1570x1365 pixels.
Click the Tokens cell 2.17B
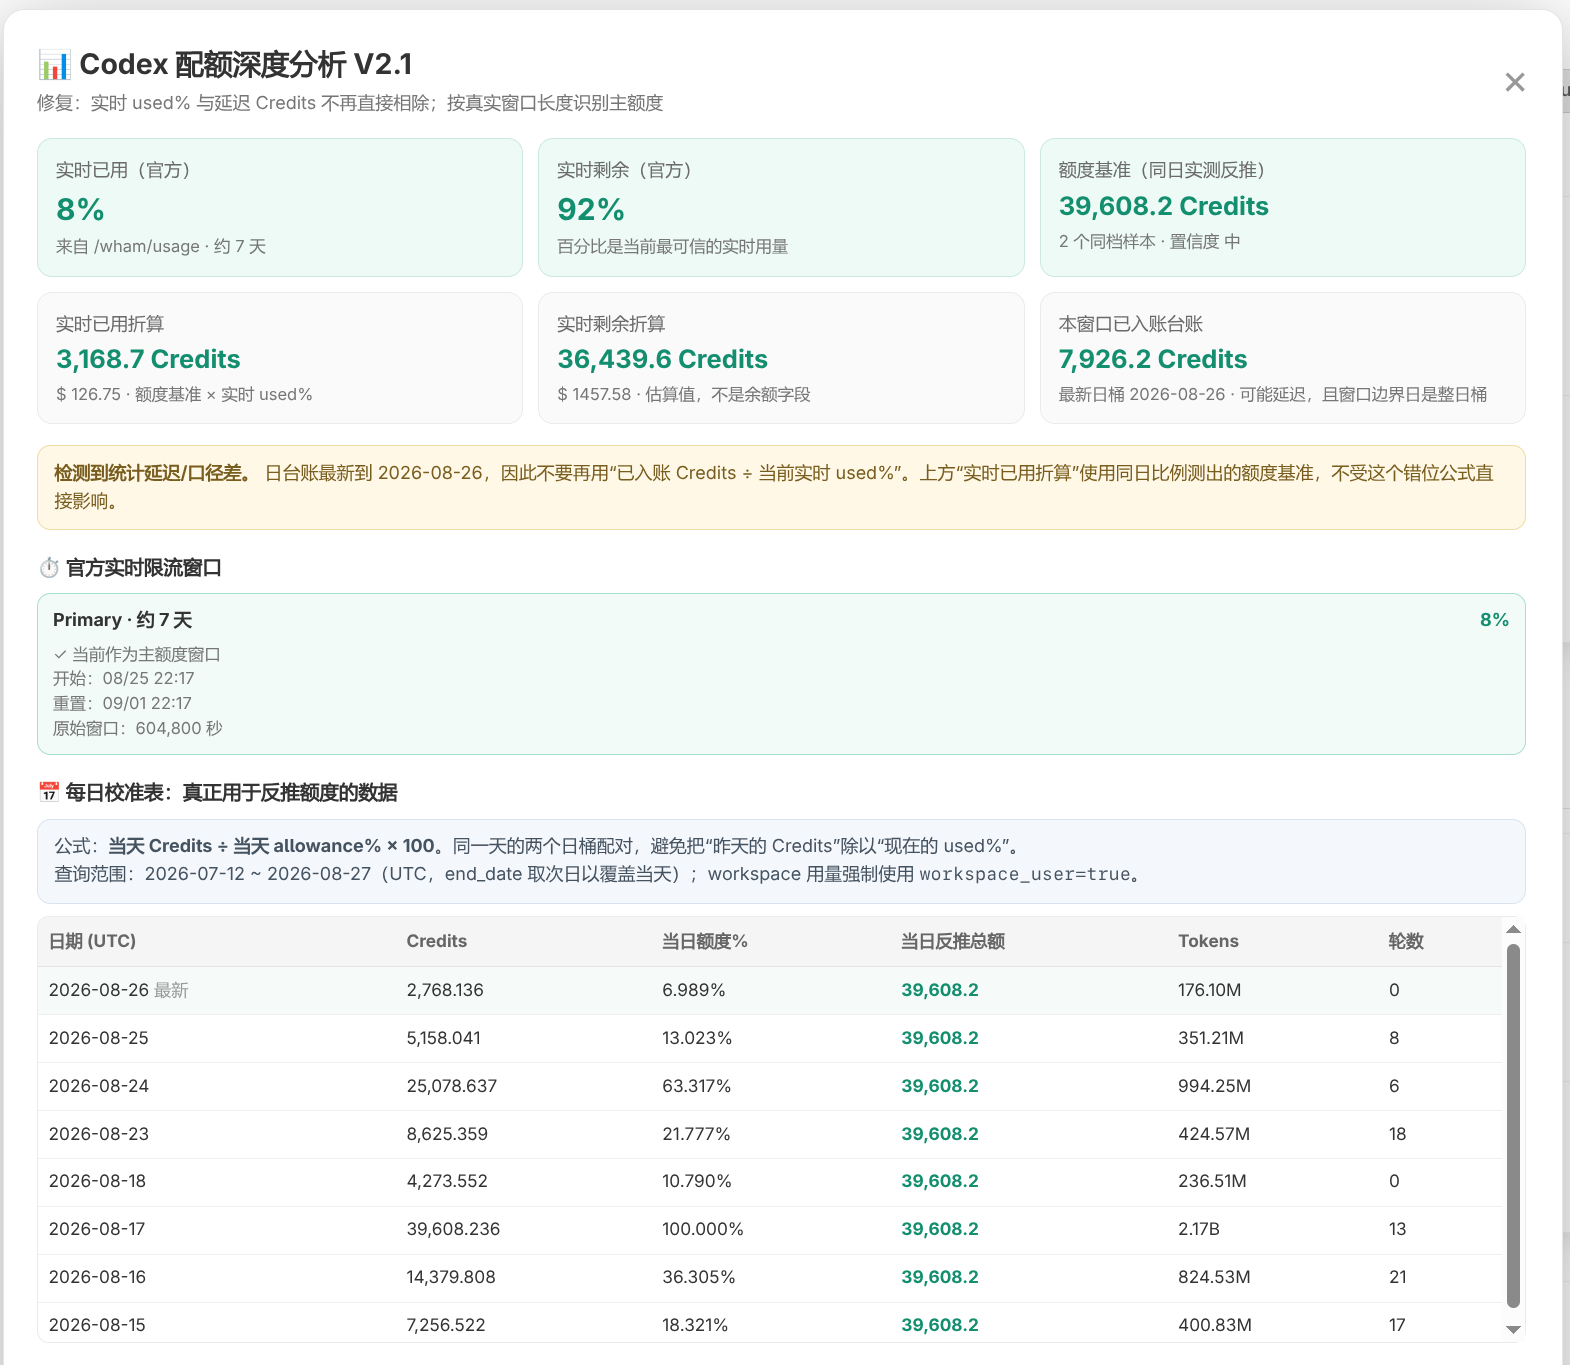1199,1229
